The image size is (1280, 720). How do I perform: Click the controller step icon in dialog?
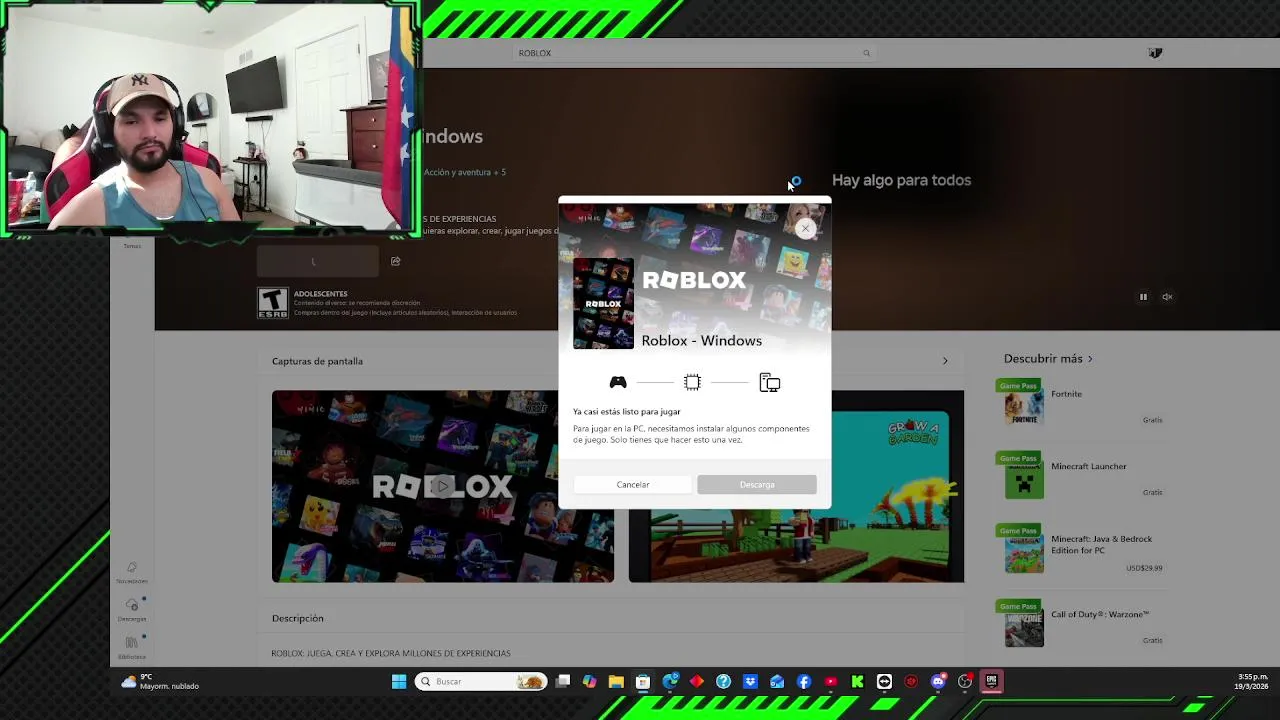[618, 382]
